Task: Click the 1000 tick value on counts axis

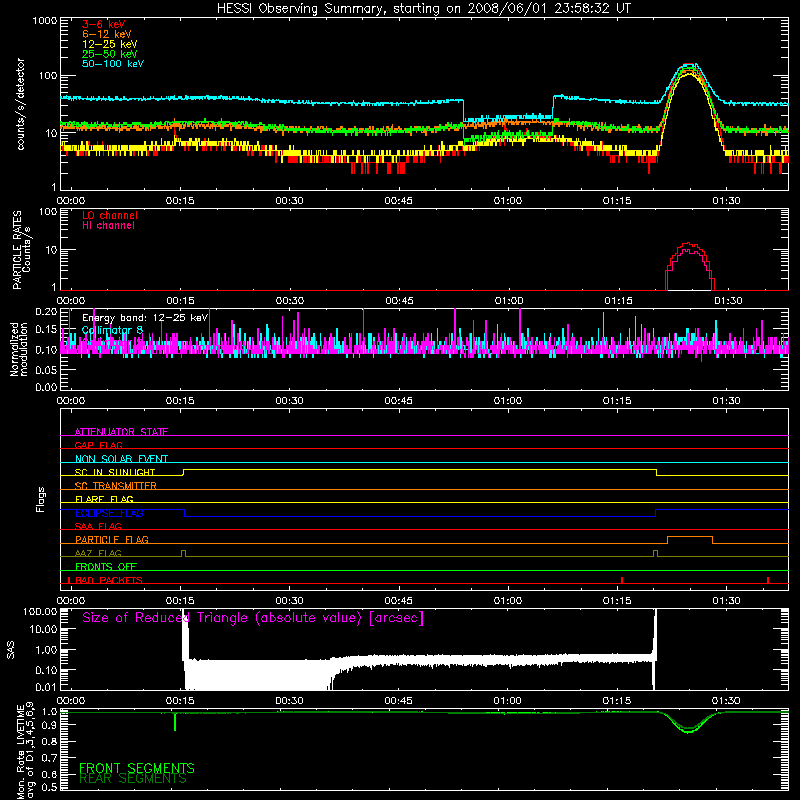Action: pyautogui.click(x=44, y=21)
